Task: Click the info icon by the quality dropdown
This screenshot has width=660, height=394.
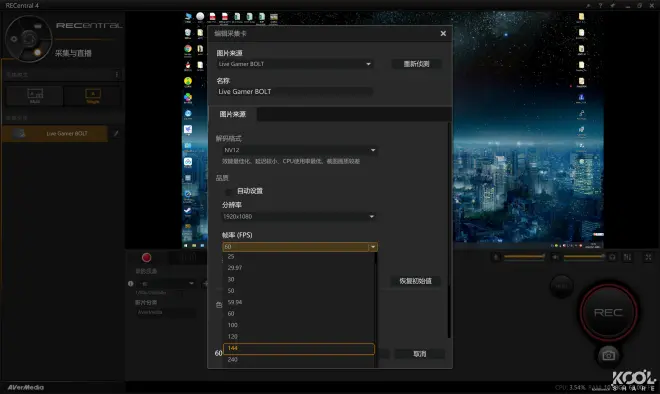Action: click(x=130, y=283)
